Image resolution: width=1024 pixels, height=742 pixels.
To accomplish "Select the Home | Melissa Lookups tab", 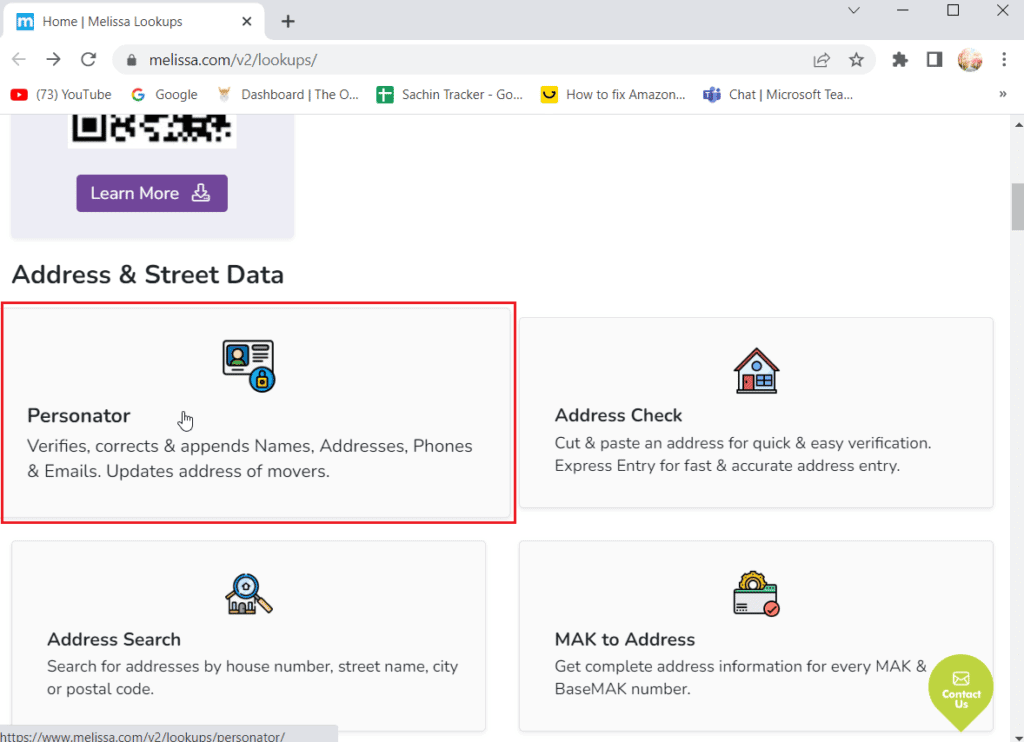I will pyautogui.click(x=134, y=22).
